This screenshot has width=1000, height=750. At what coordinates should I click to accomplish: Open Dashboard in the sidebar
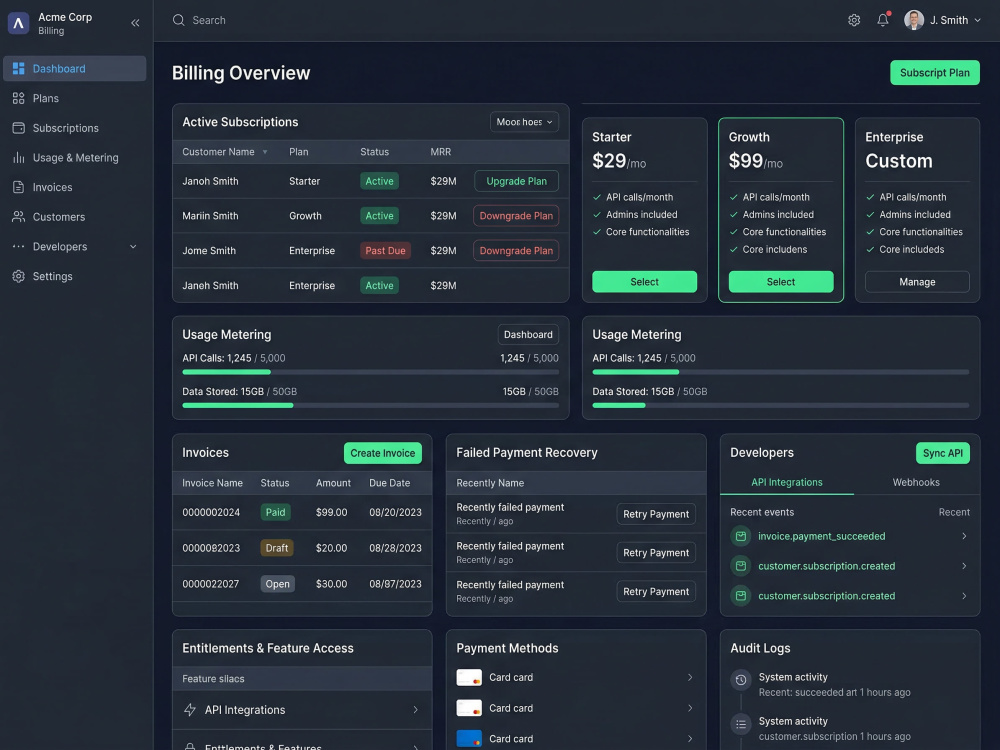tap(75, 68)
